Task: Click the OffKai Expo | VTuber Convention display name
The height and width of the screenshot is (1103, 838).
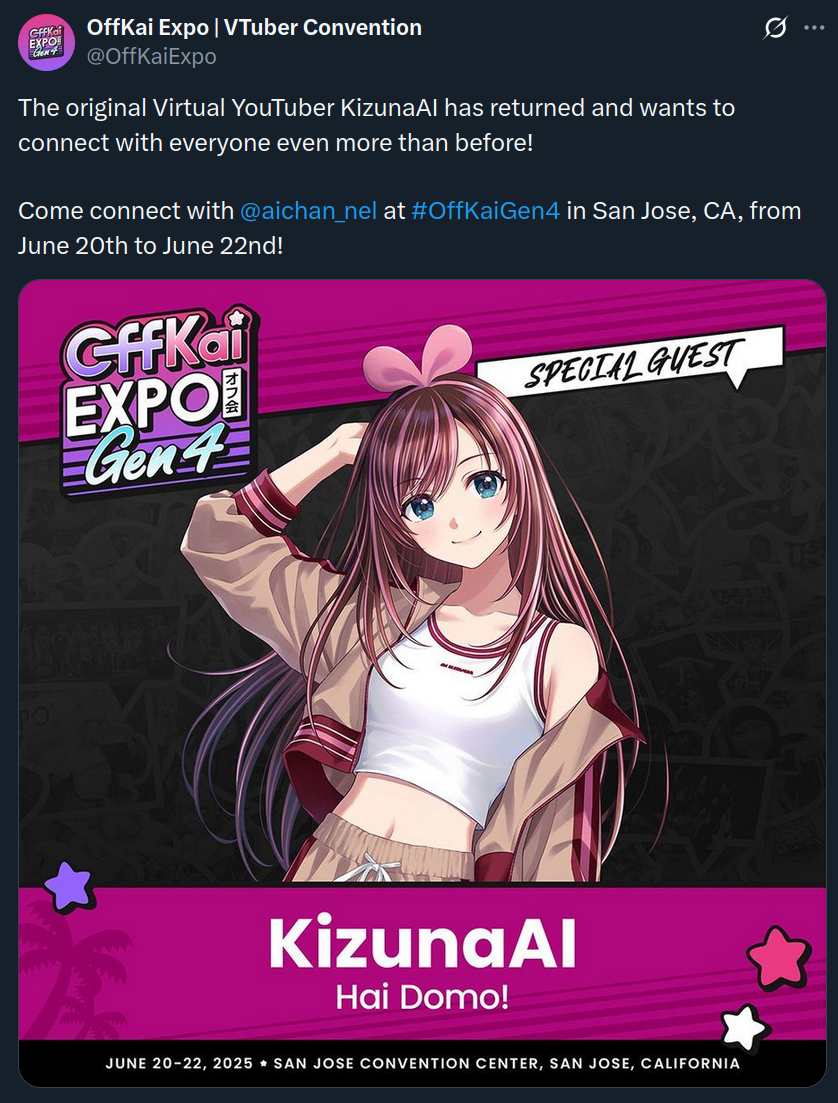Action: (x=254, y=27)
